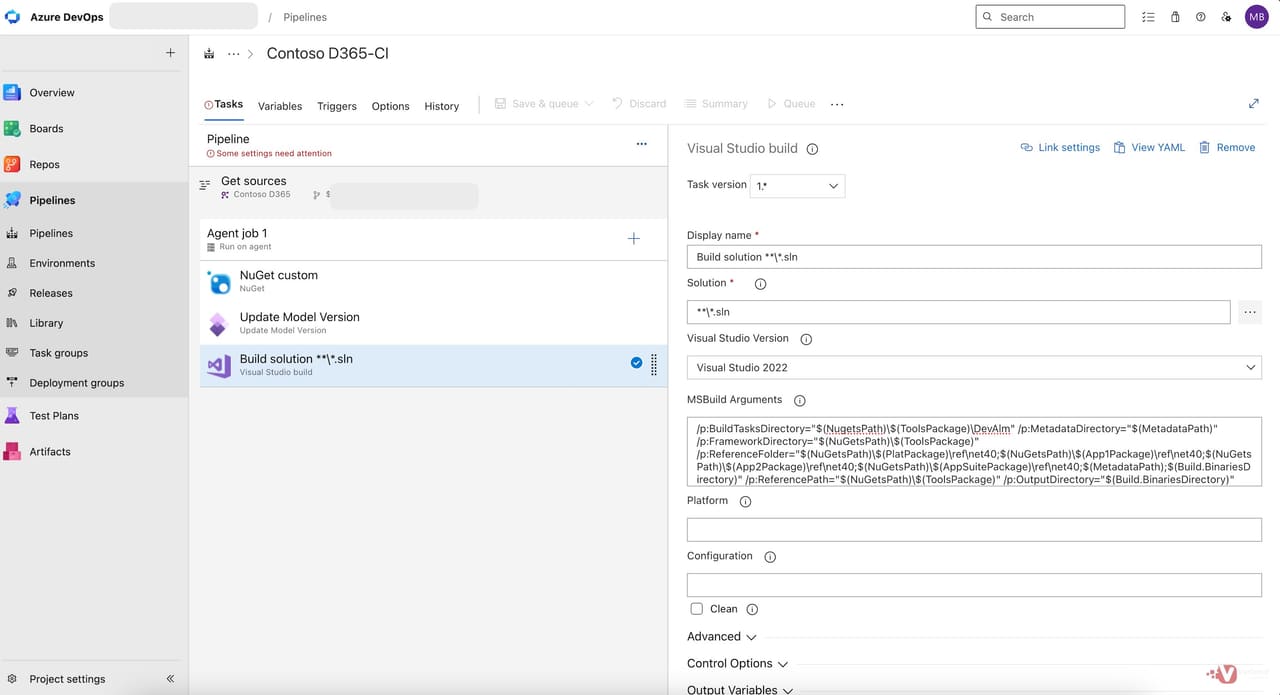The width and height of the screenshot is (1280, 695).
Task: Click the Overview sidebar icon
Action: pyautogui.click(x=12, y=92)
